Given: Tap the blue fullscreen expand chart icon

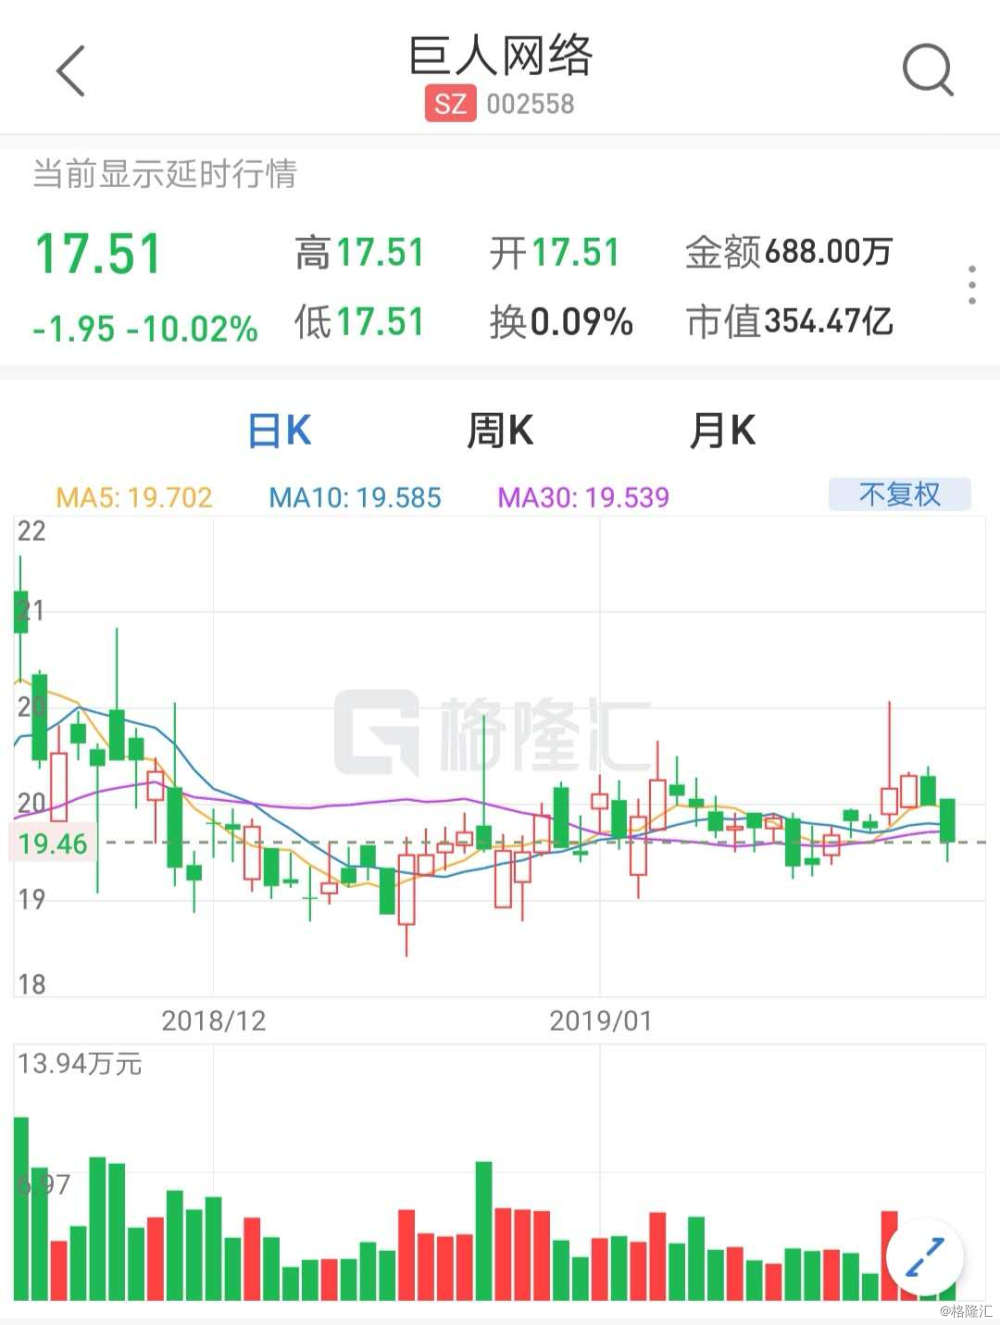Looking at the screenshot, I should [x=924, y=1257].
